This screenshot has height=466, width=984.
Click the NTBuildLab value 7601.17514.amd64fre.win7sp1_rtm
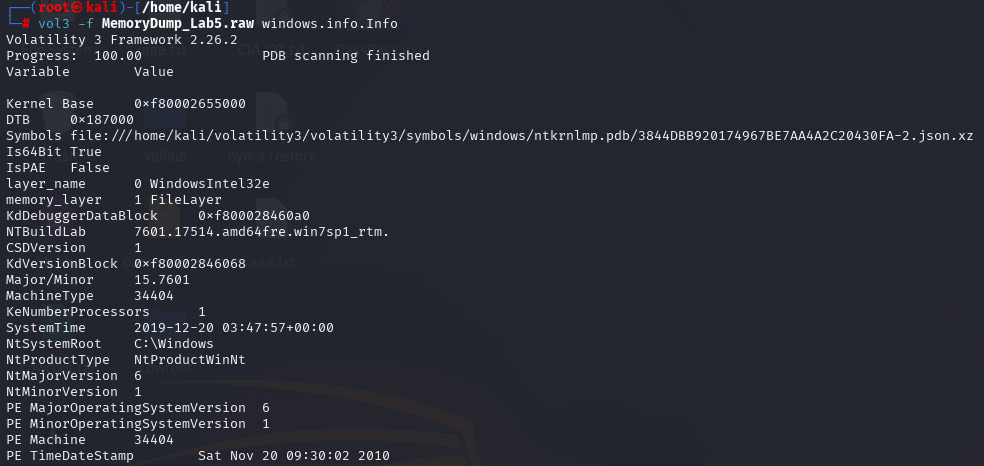pos(261,232)
